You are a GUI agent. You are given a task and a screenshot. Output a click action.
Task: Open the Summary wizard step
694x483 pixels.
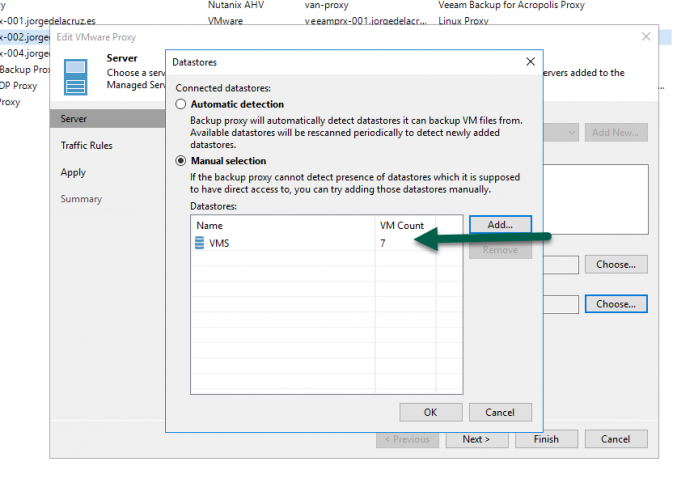click(x=81, y=199)
